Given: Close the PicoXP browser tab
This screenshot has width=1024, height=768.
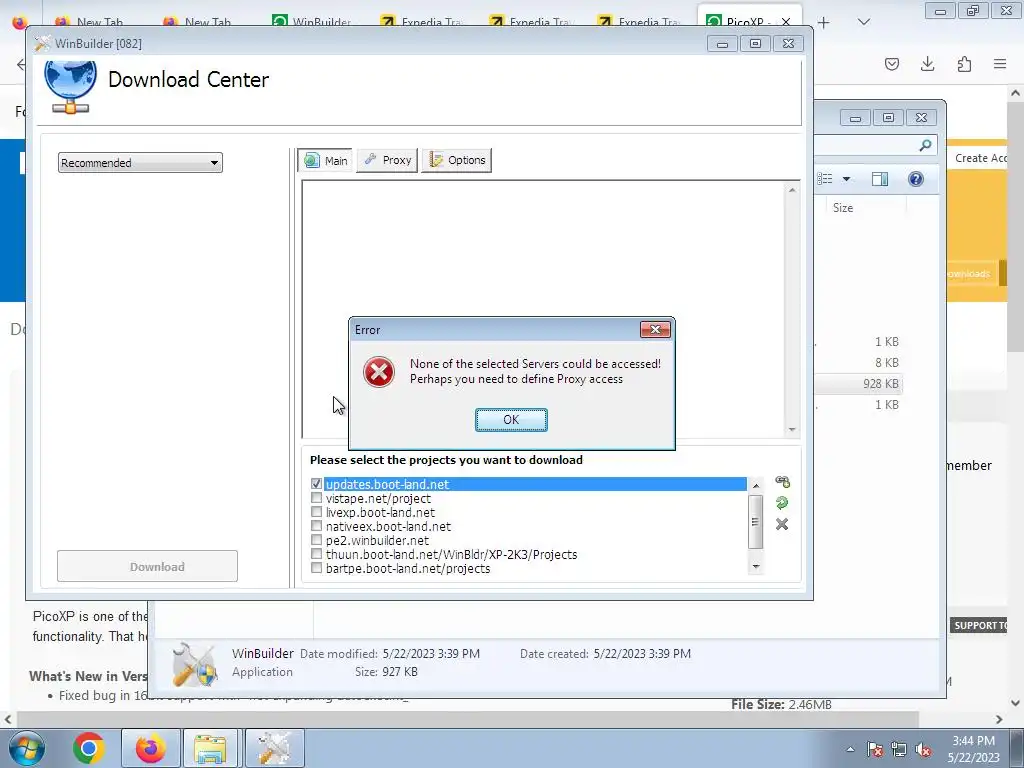Looking at the screenshot, I should 786,22.
